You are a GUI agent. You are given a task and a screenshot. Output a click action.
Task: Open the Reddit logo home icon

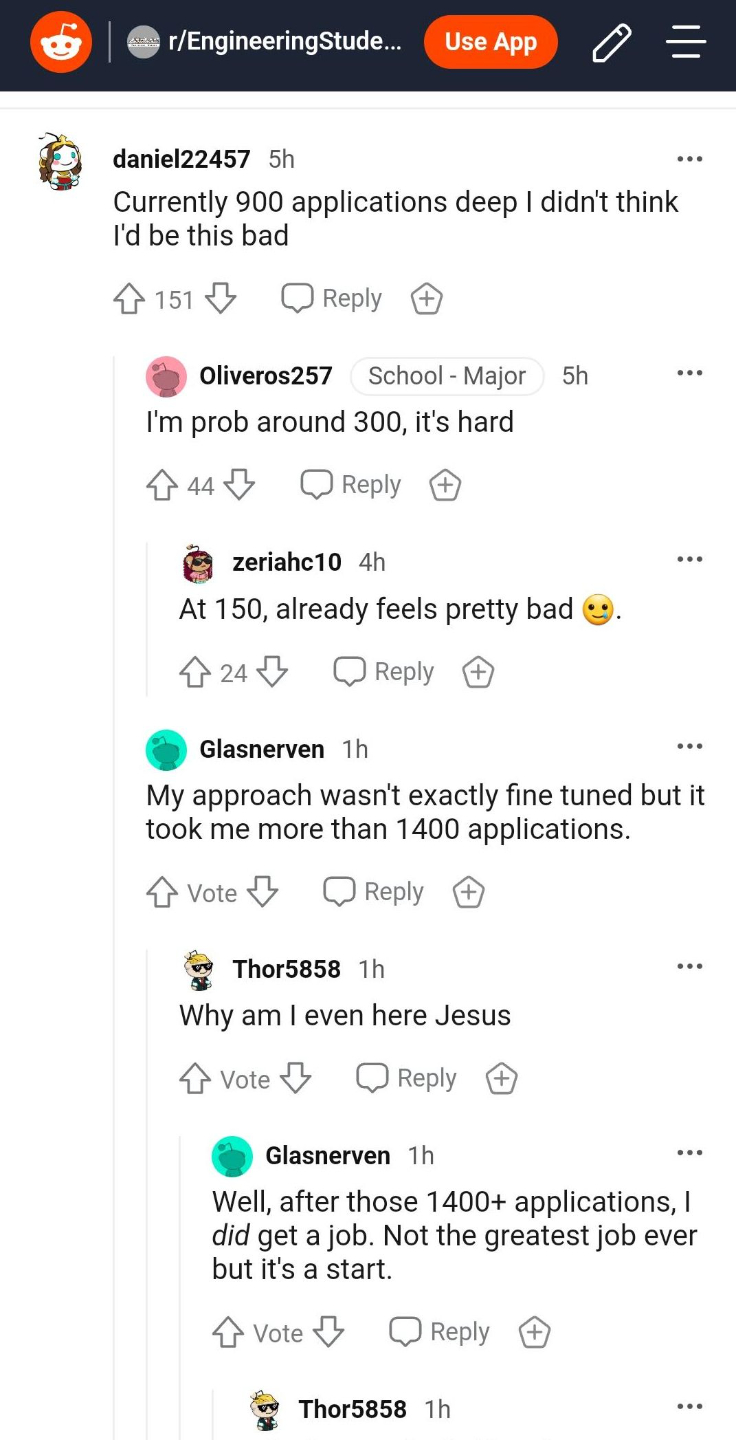click(x=60, y=42)
